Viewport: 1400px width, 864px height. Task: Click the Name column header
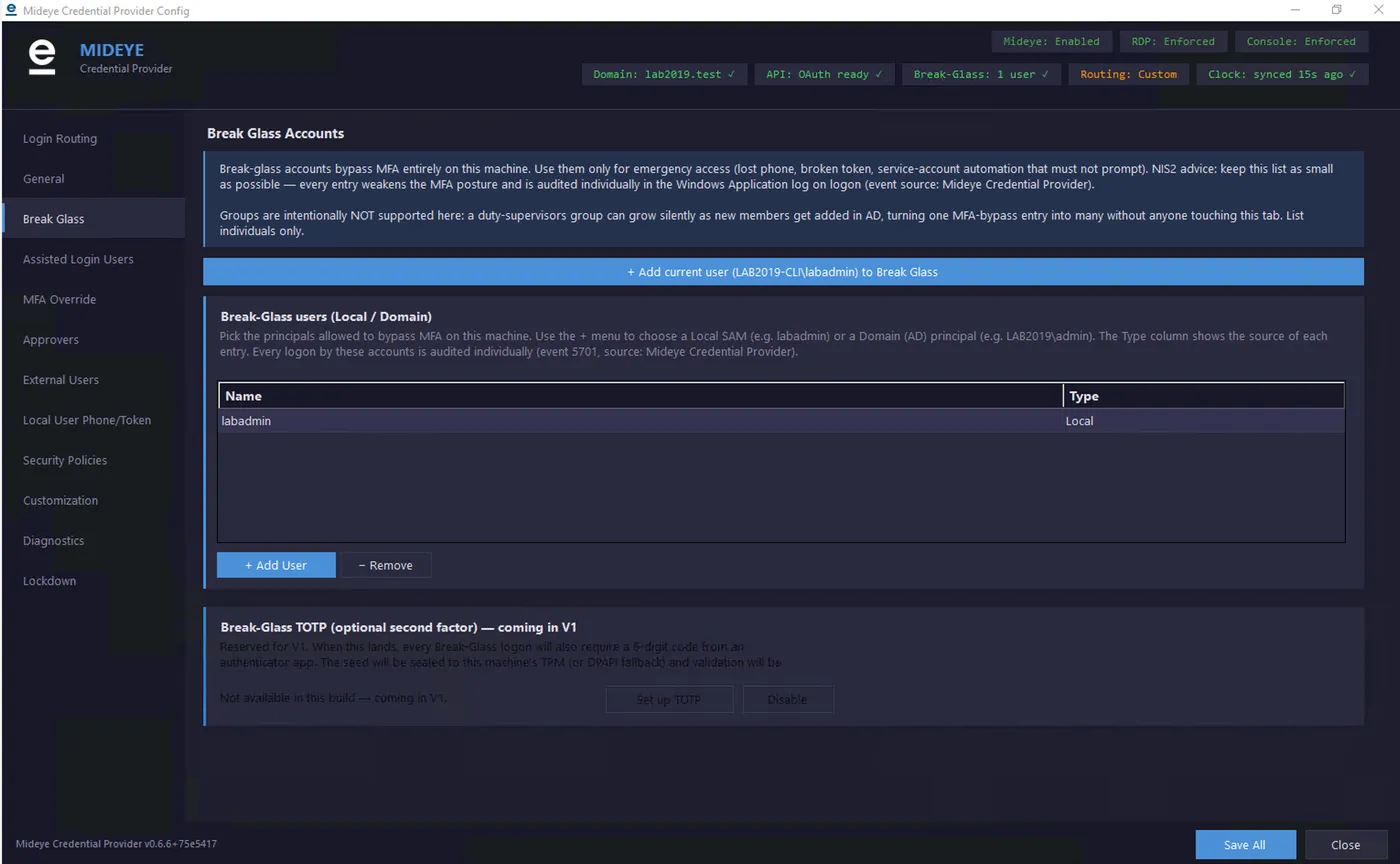641,396
